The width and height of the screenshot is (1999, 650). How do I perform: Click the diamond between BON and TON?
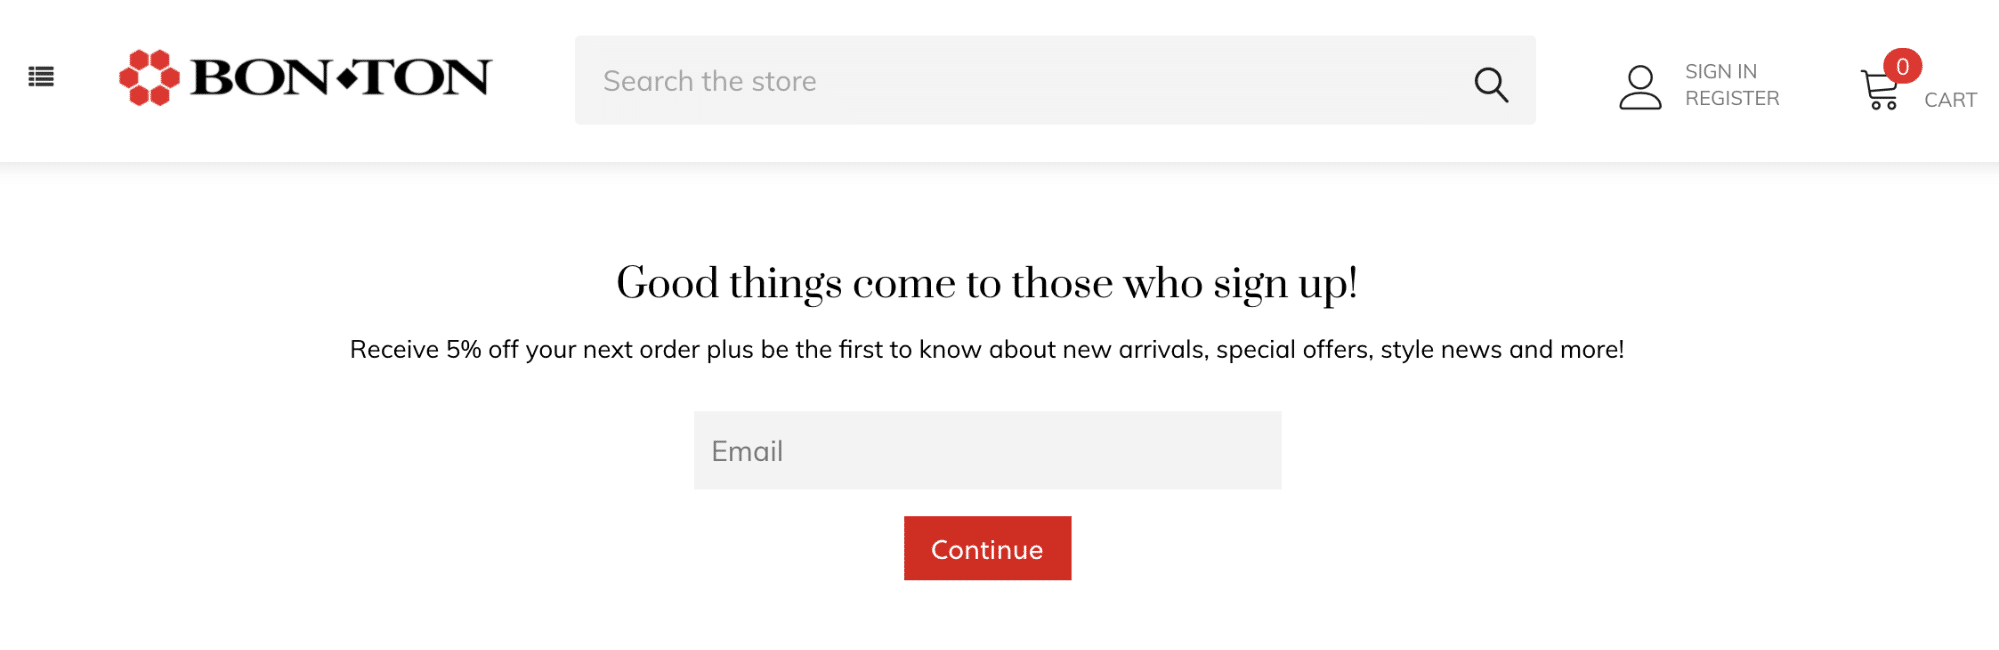(346, 78)
